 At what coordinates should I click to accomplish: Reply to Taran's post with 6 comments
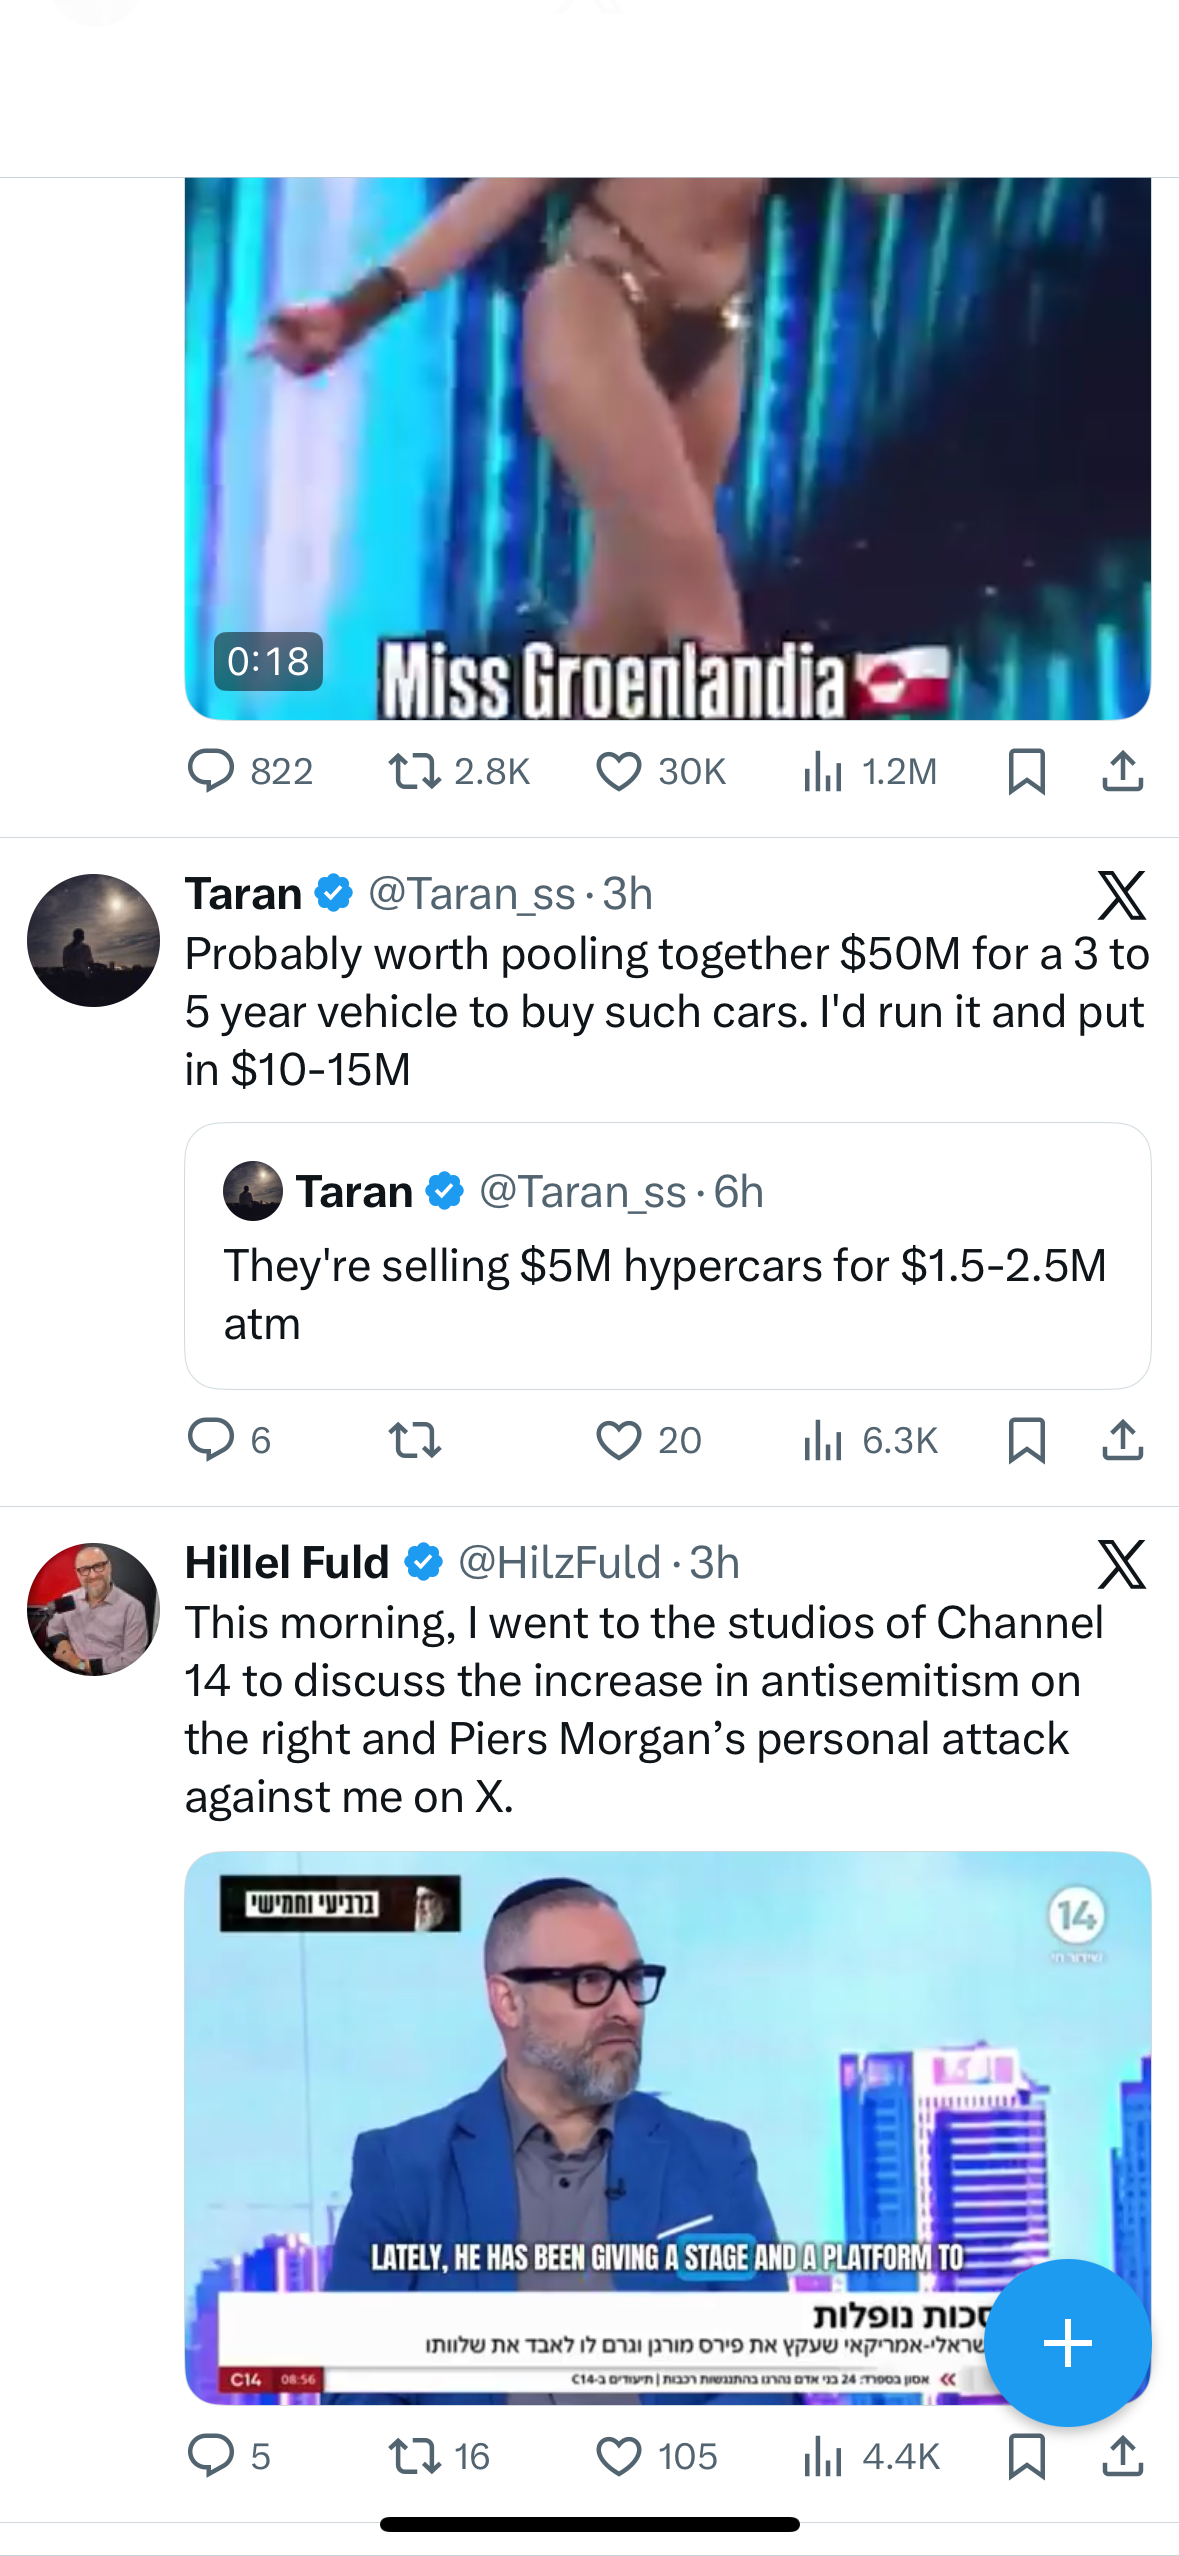229,1441
